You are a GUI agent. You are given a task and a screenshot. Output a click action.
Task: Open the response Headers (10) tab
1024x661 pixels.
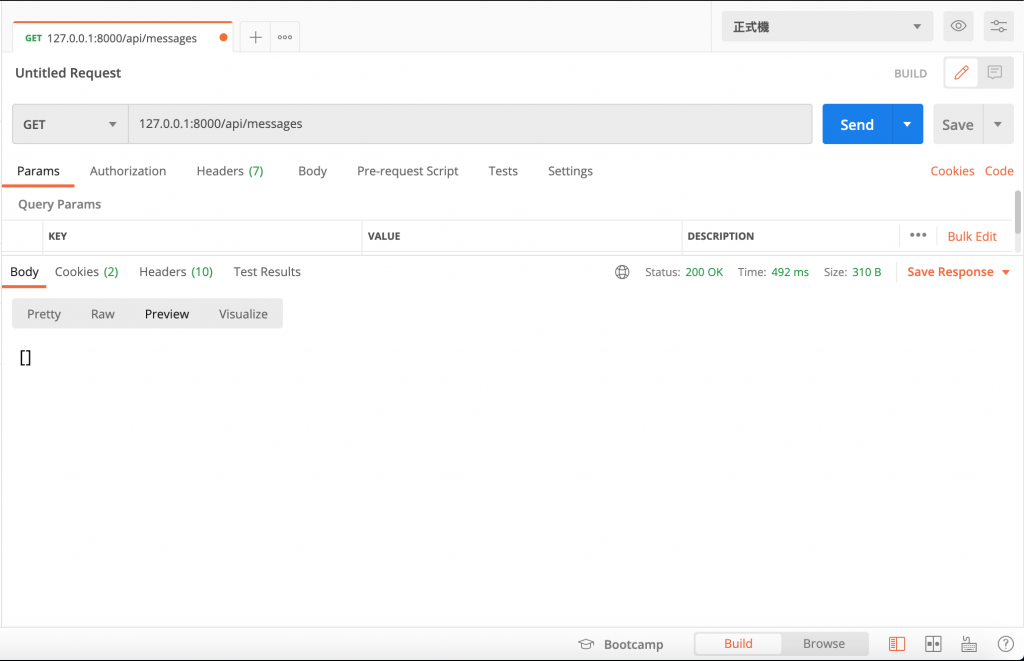(x=176, y=272)
